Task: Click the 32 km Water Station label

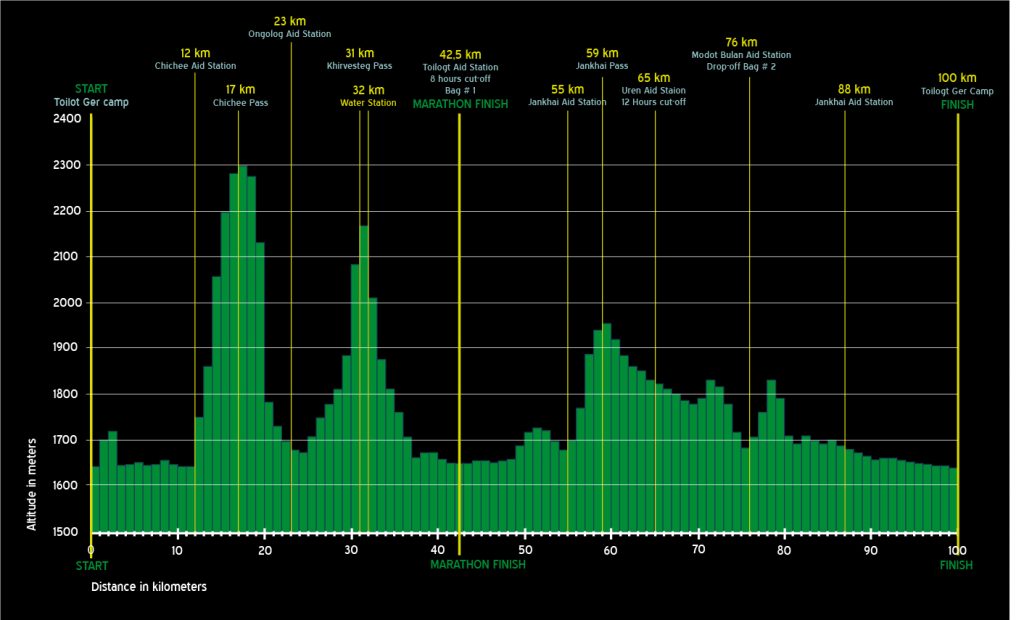Action: [367, 96]
